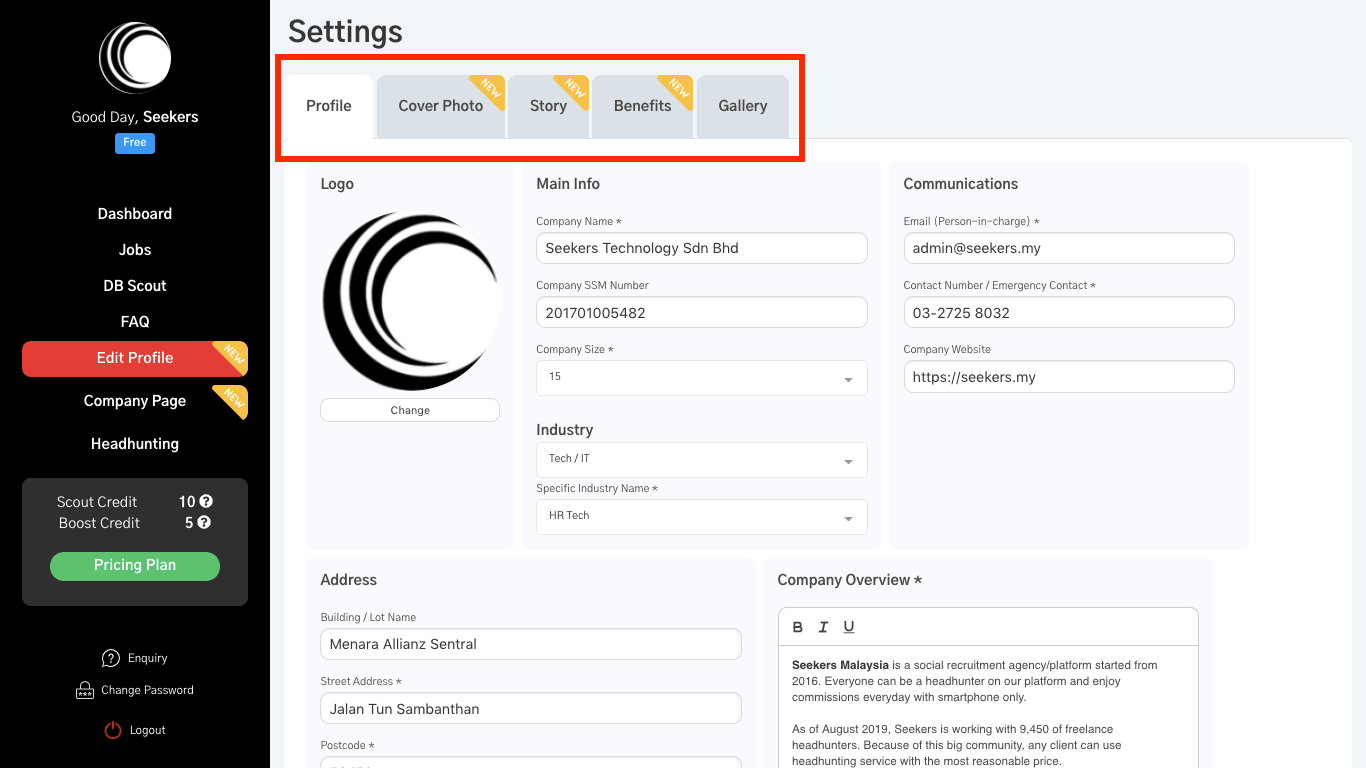Click the Boost Credit help icon
The width and height of the screenshot is (1366, 768).
pyautogui.click(x=204, y=523)
